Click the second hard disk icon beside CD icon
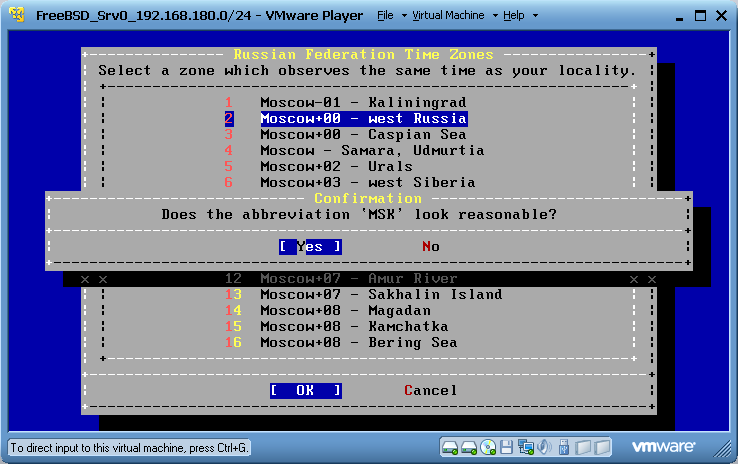Viewport: 738px width, 464px height. point(469,447)
